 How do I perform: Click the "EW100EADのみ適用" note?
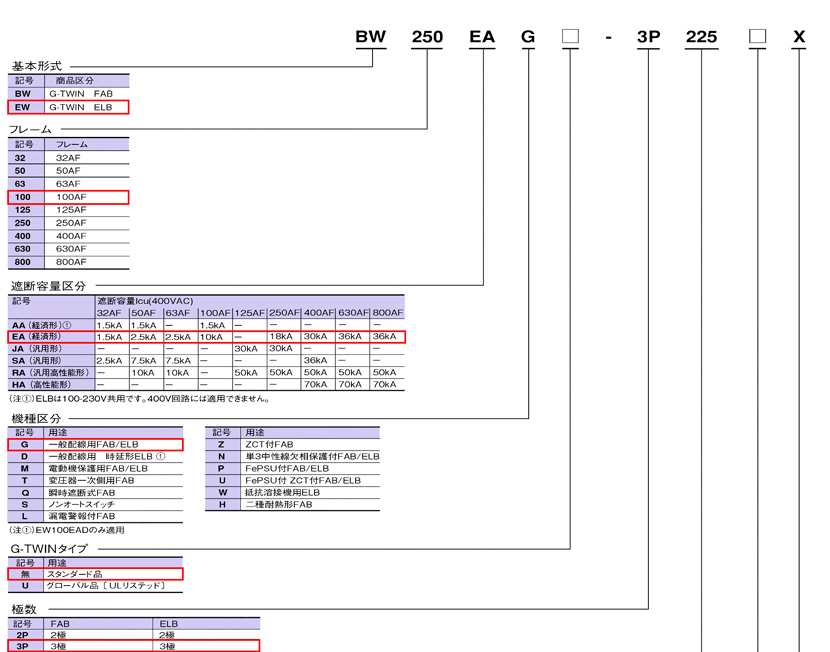tap(67, 530)
